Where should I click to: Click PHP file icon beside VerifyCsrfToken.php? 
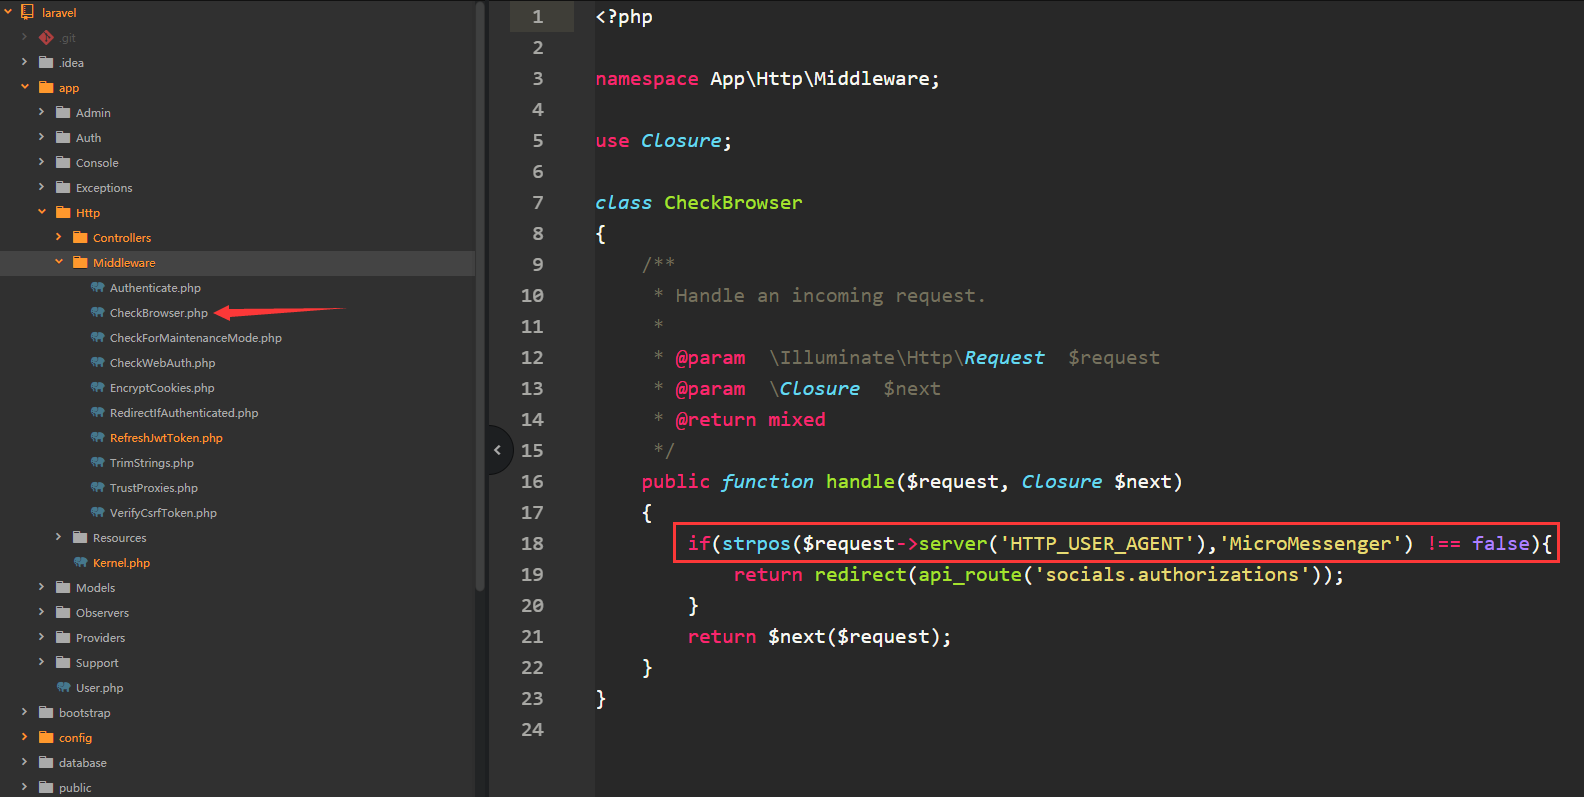pyautogui.click(x=97, y=512)
